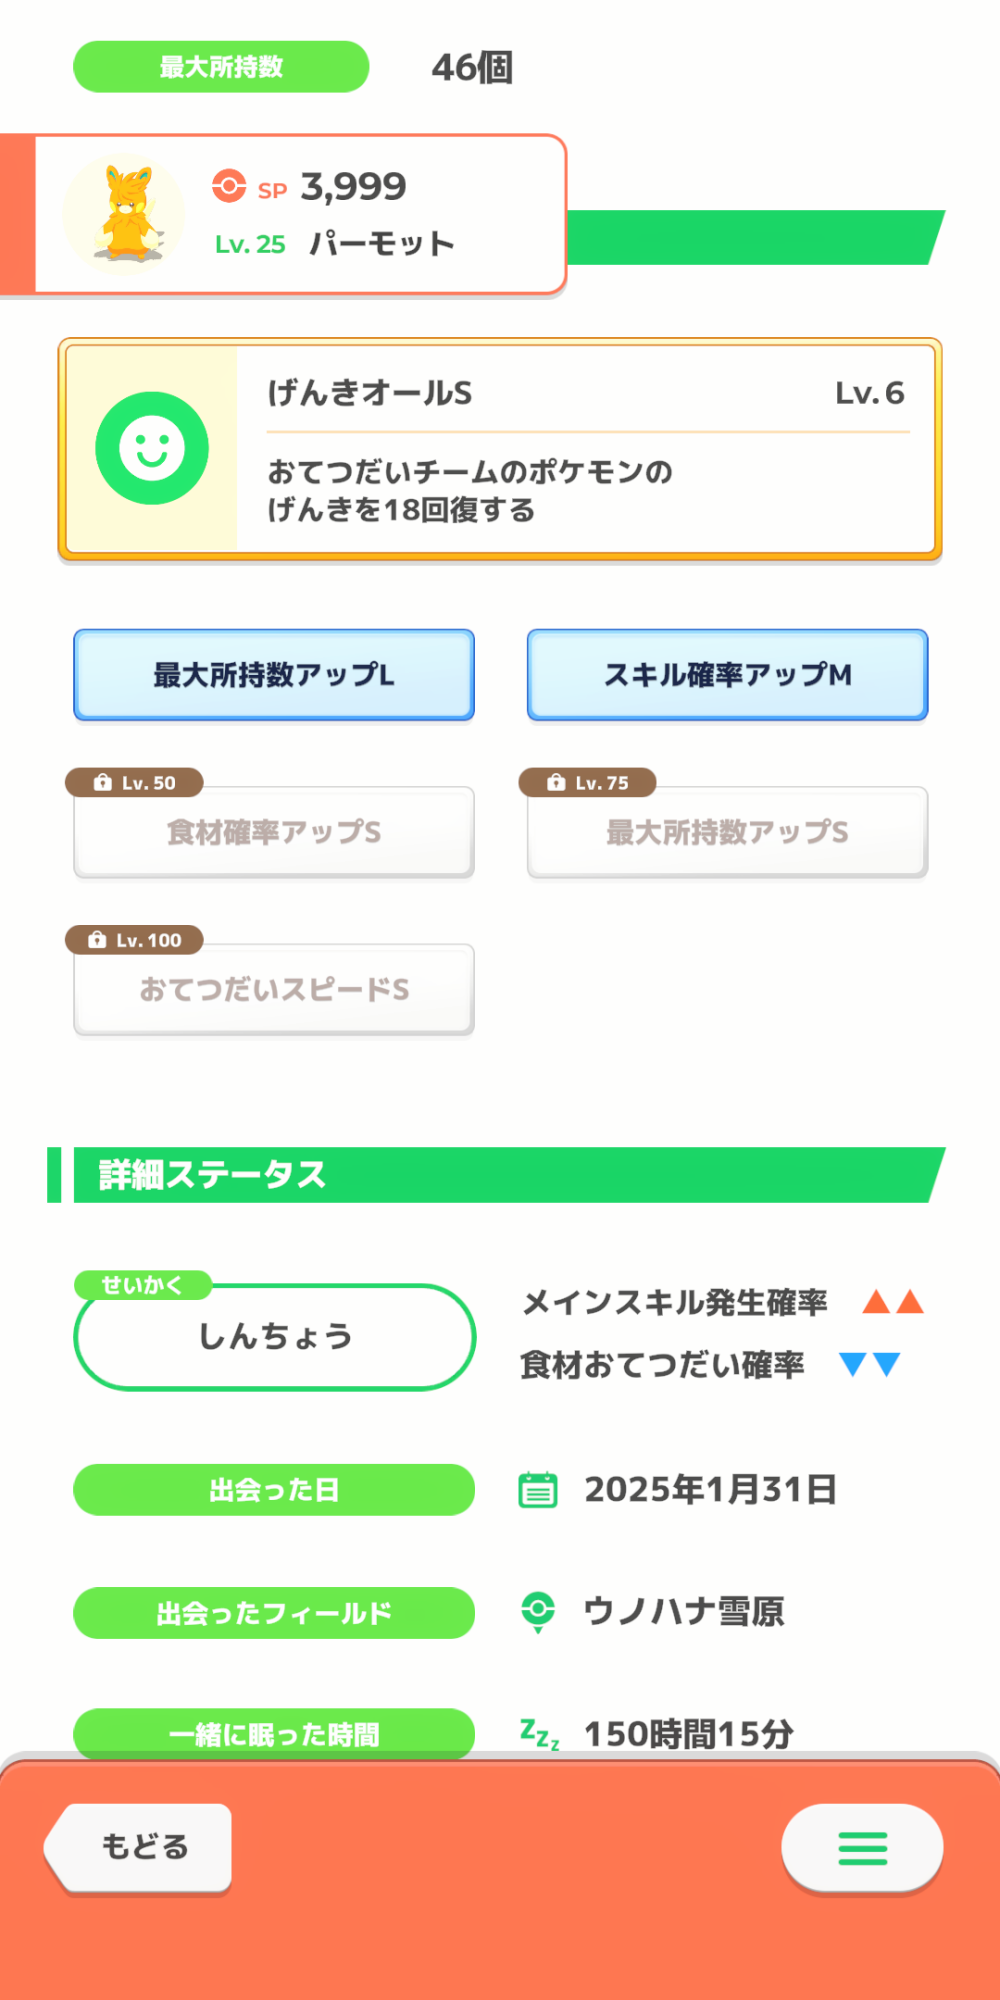Tap the 最大所持数 label pill

pos(221,67)
